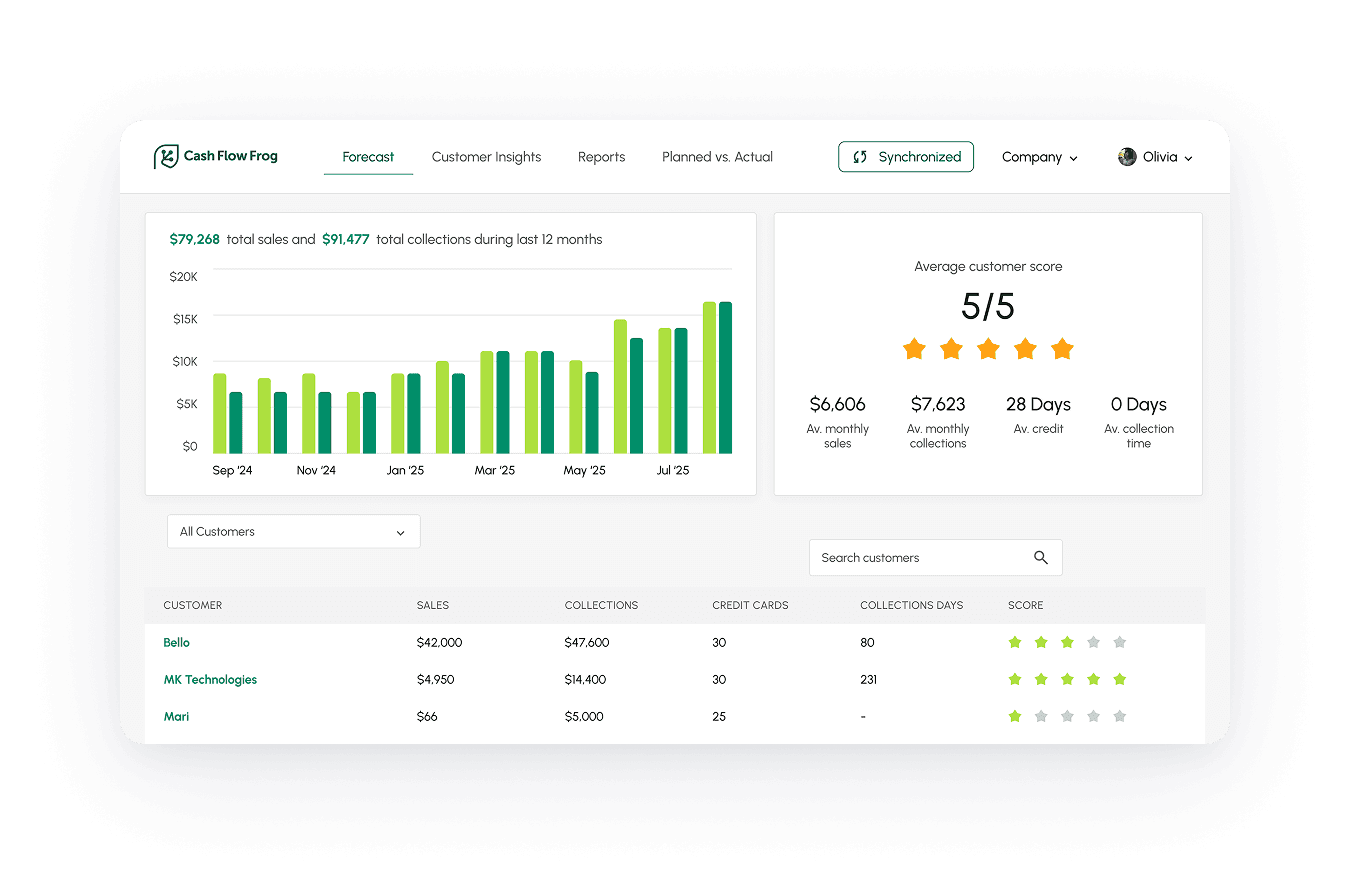
Task: Go to the Reports tab
Action: point(601,157)
